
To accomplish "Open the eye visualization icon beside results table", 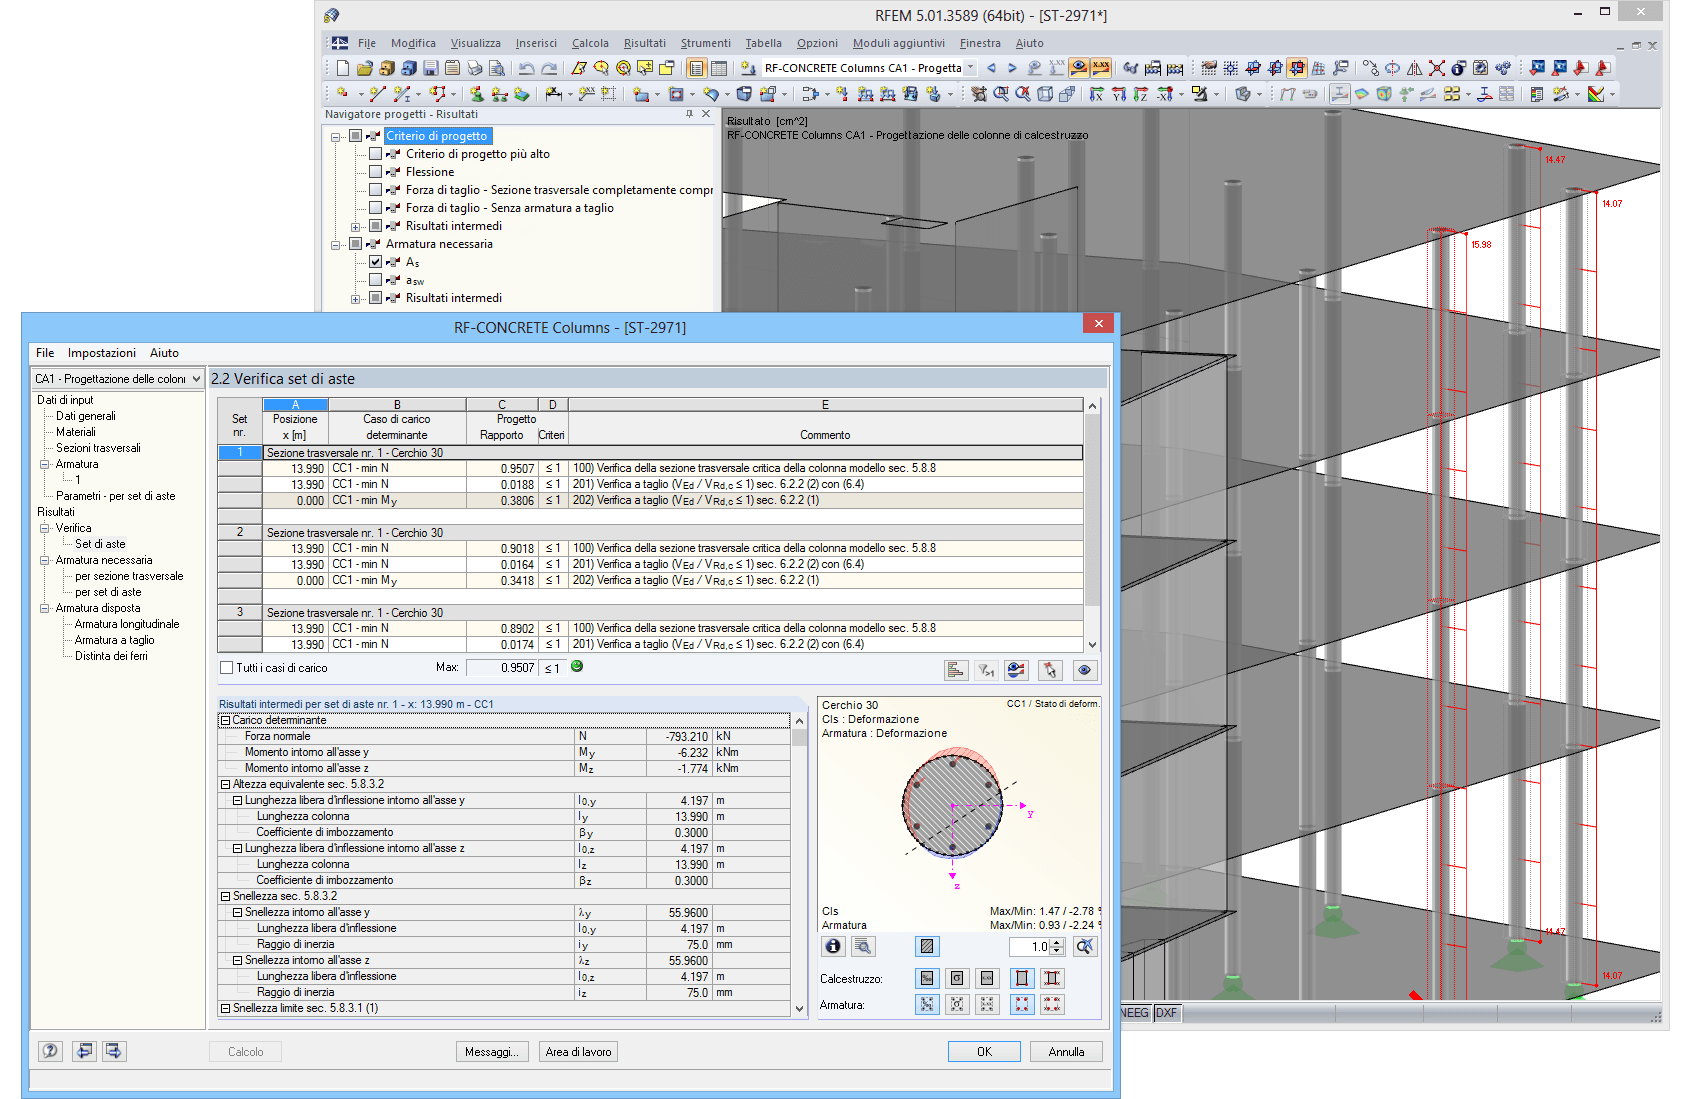I will tap(1086, 670).
